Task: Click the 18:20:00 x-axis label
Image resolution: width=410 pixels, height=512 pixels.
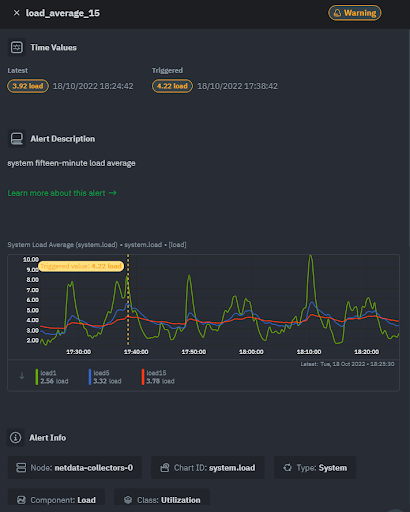Action: 366,352
